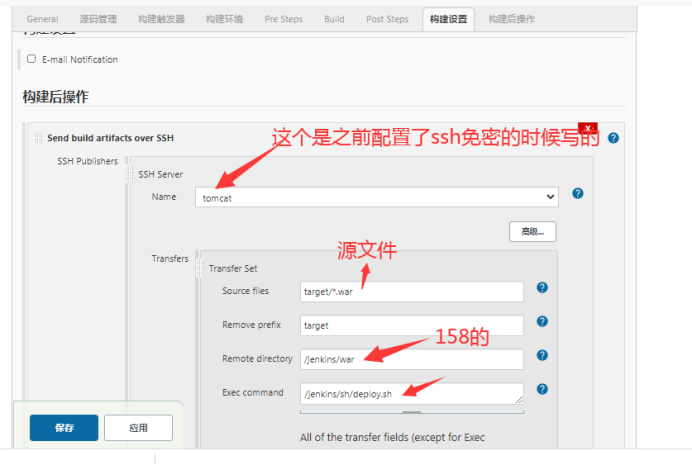This screenshot has width=692, height=466.
Task: Switch to the Build tab
Action: point(334,19)
